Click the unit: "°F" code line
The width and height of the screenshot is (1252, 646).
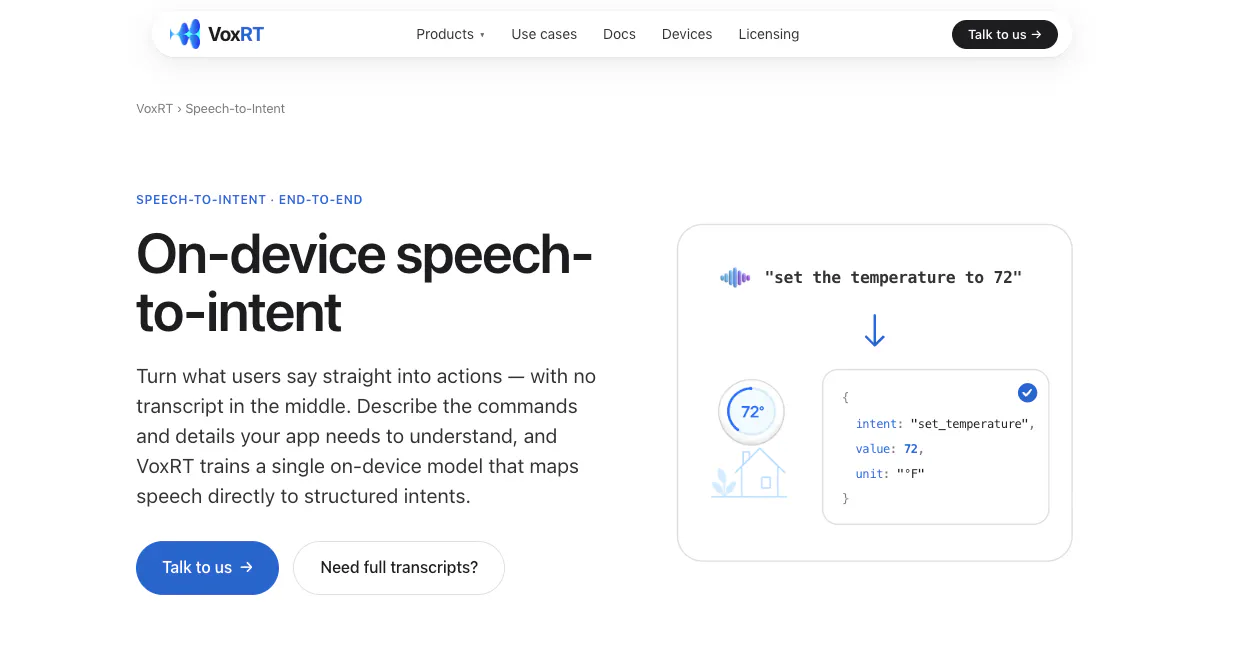click(890, 474)
